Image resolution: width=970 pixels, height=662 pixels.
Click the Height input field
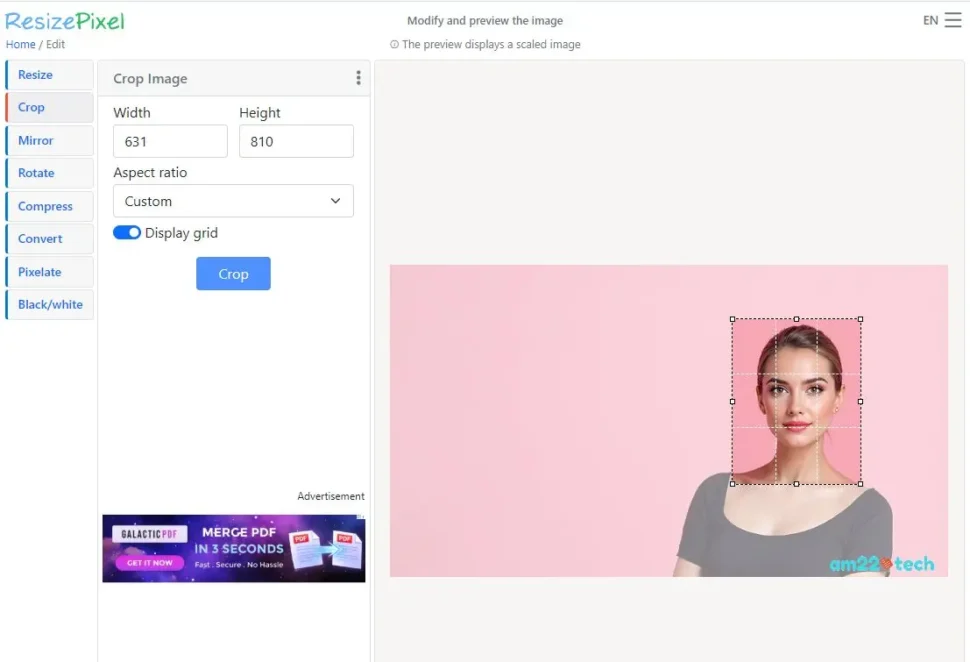(296, 141)
